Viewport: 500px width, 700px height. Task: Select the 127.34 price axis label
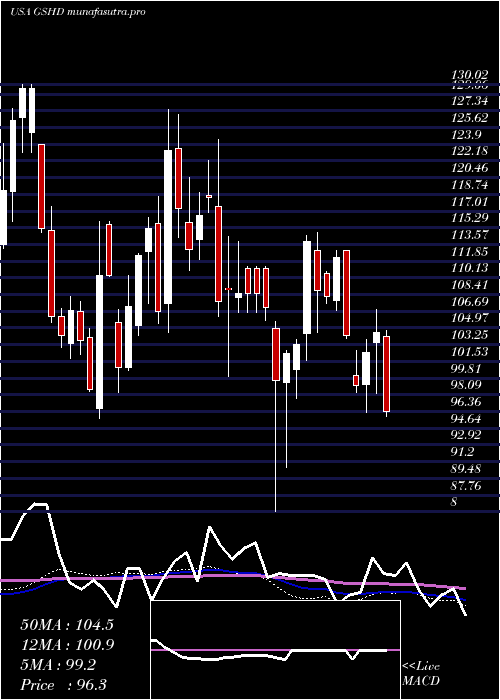click(469, 101)
